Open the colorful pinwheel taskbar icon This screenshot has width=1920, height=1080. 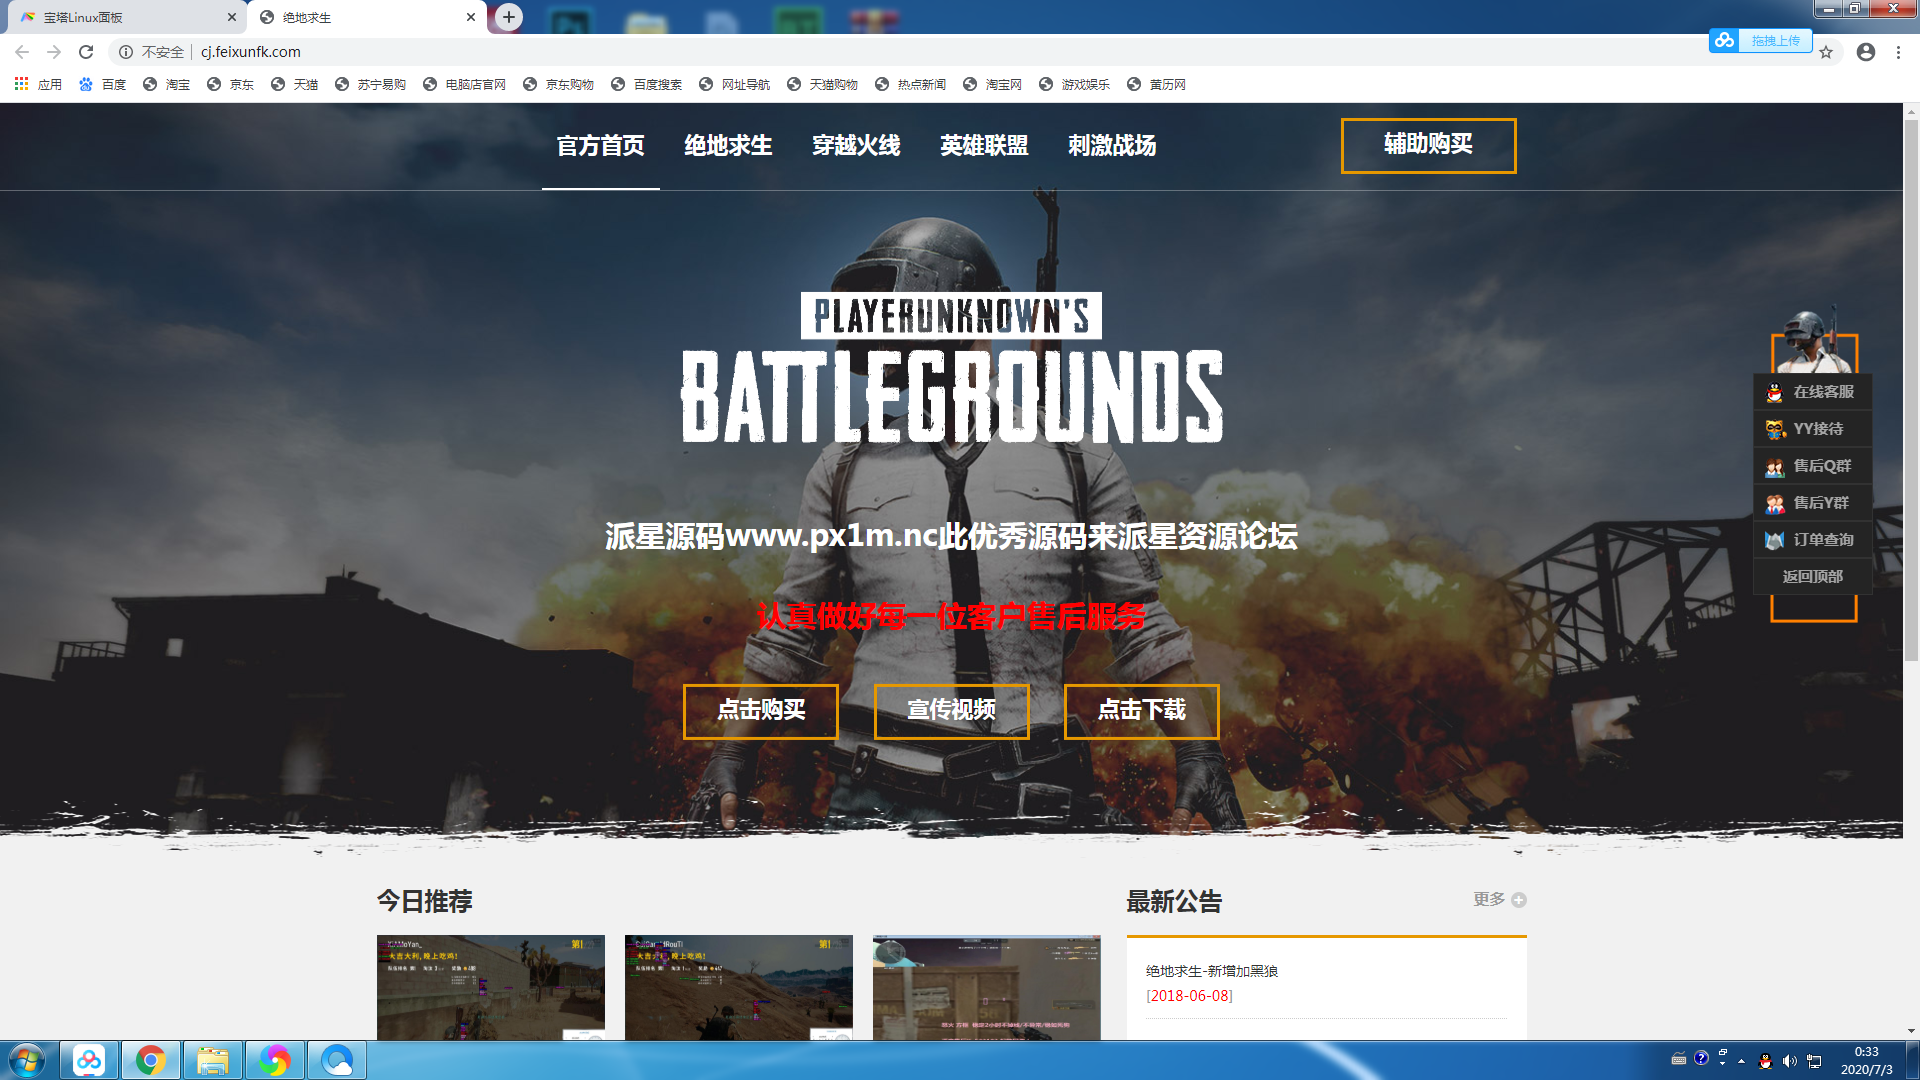275,1060
